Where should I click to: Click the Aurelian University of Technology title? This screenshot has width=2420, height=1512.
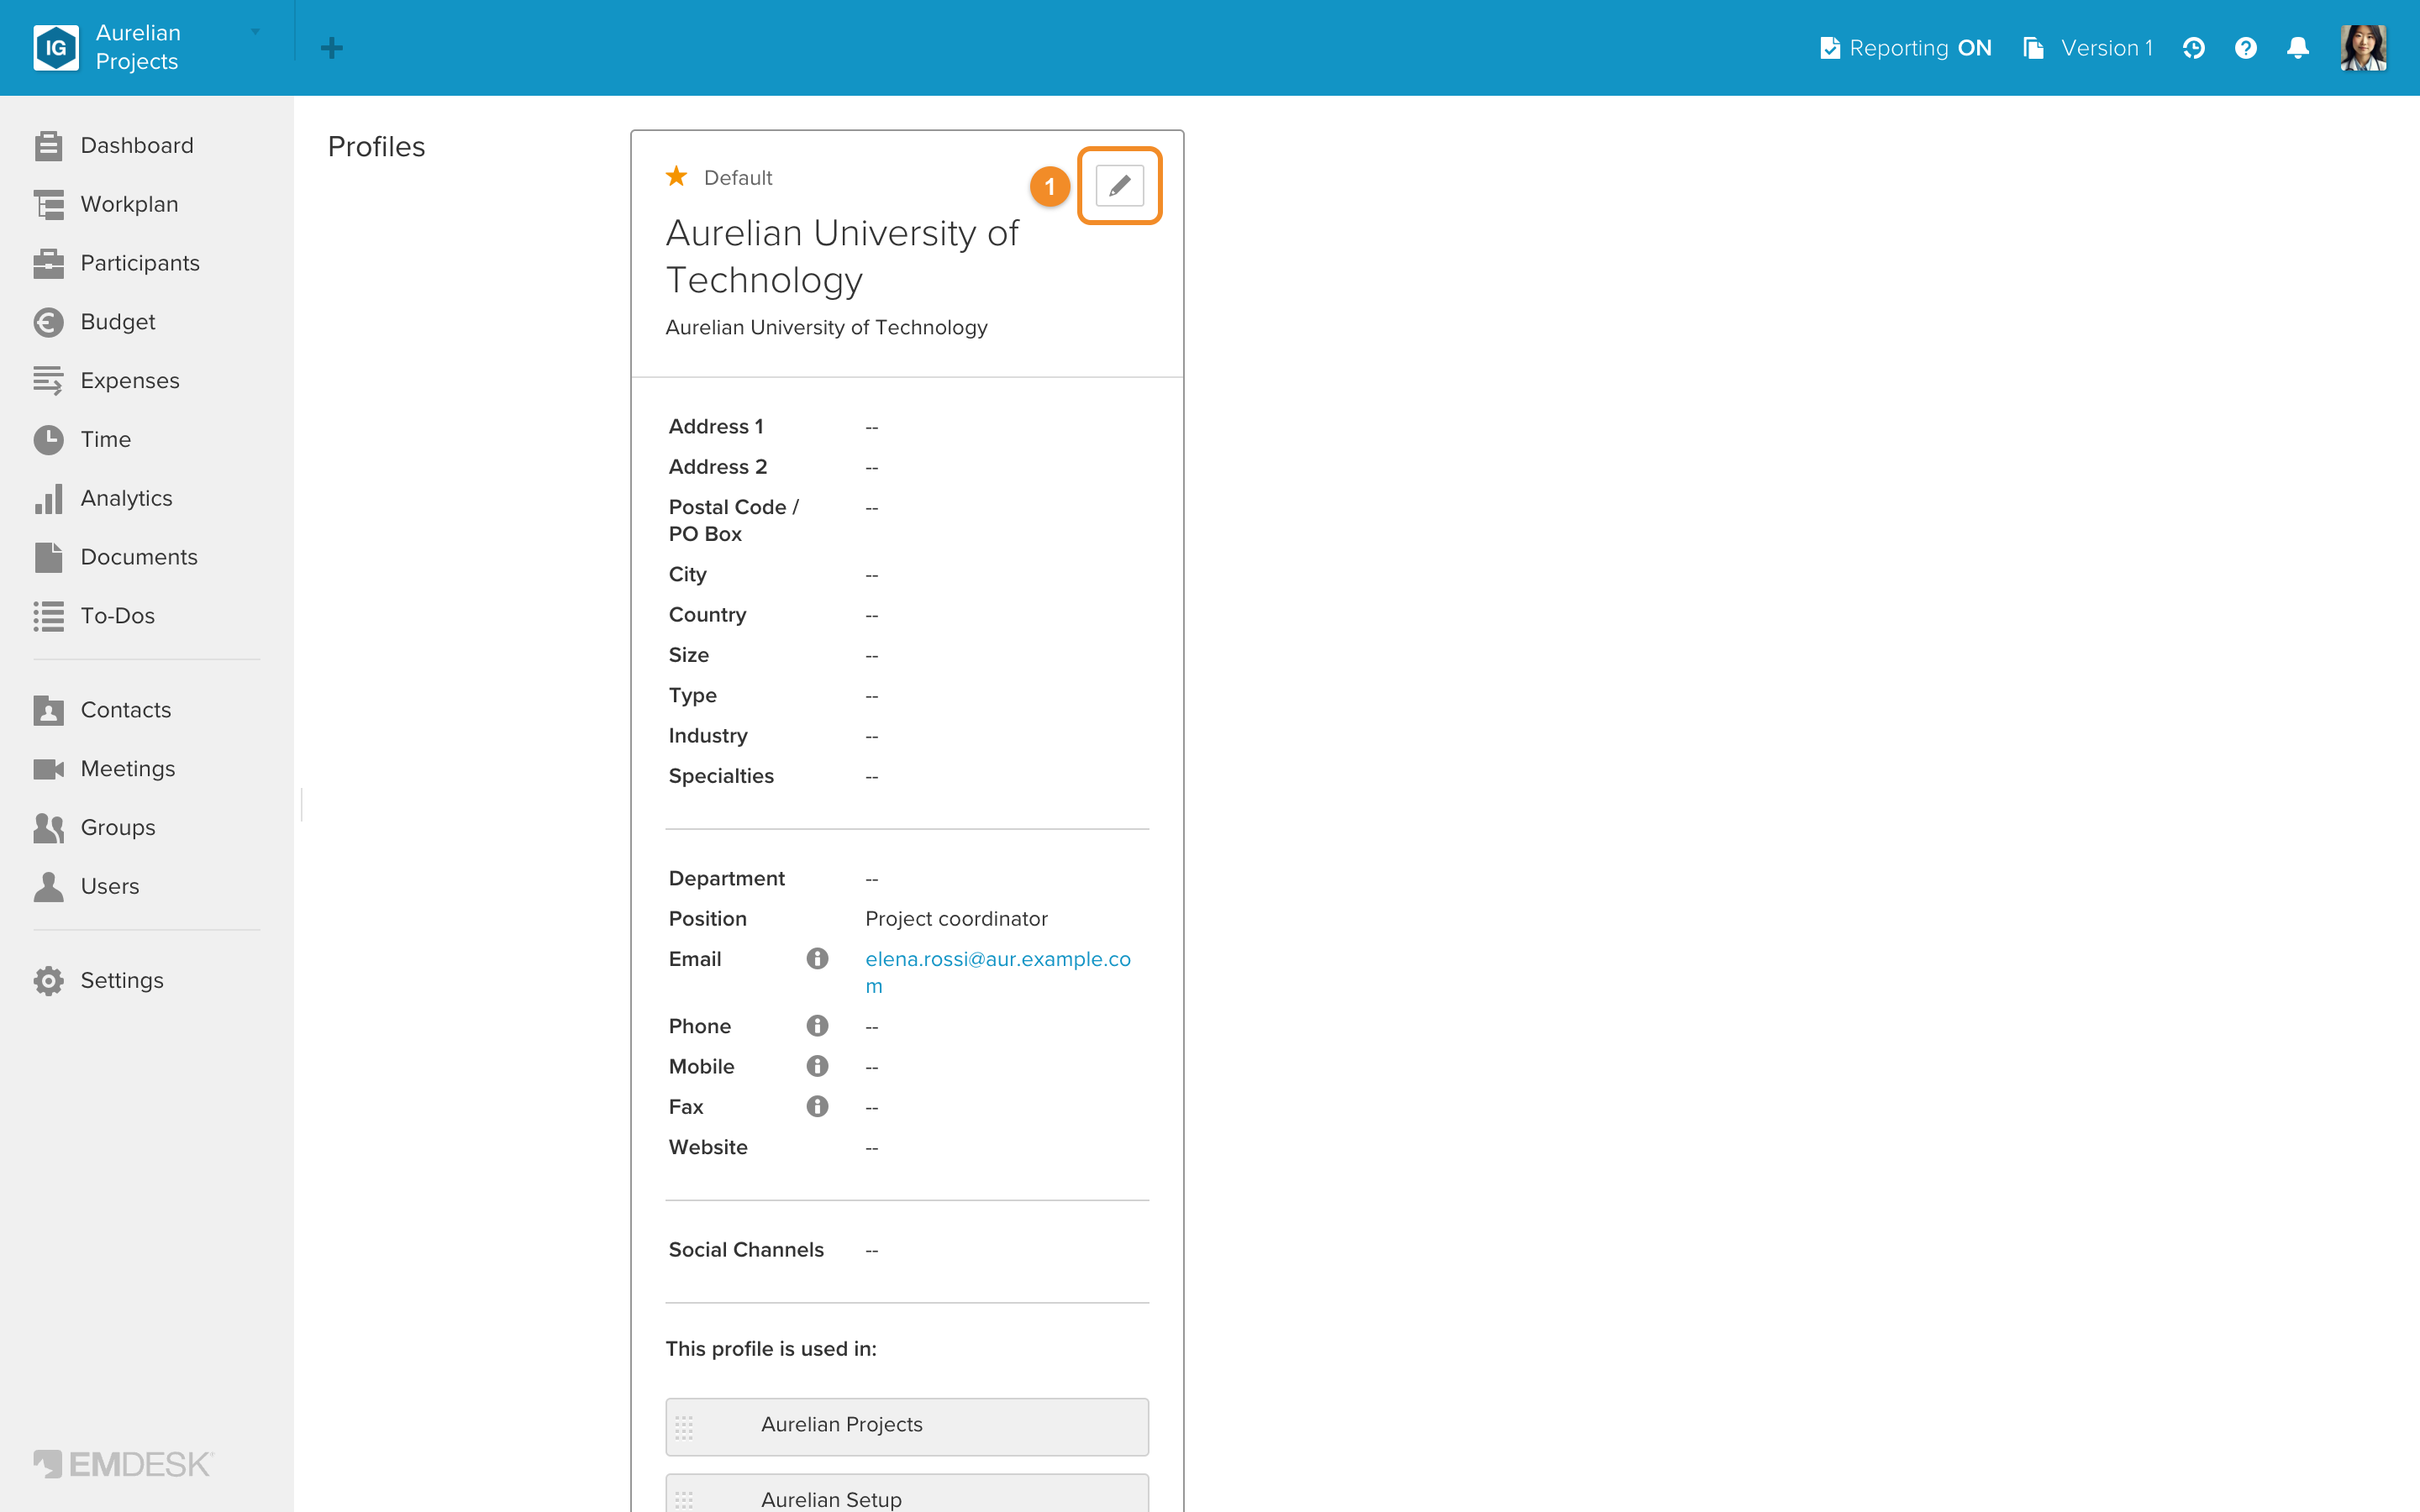842,256
